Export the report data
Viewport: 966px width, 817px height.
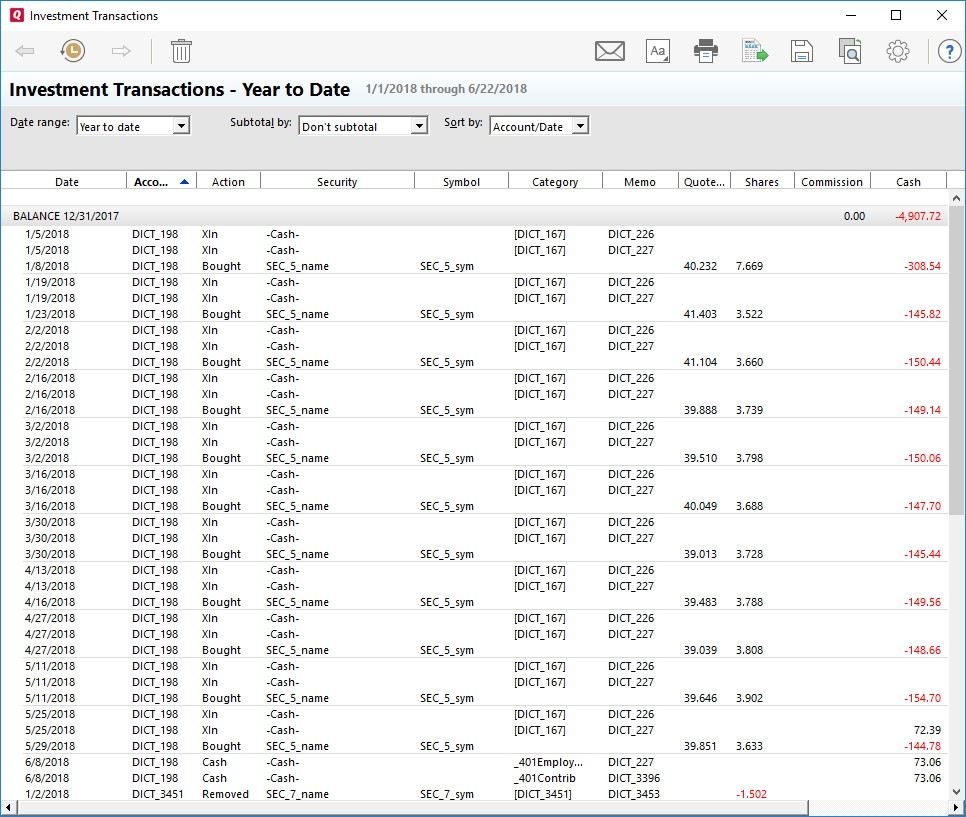click(754, 51)
